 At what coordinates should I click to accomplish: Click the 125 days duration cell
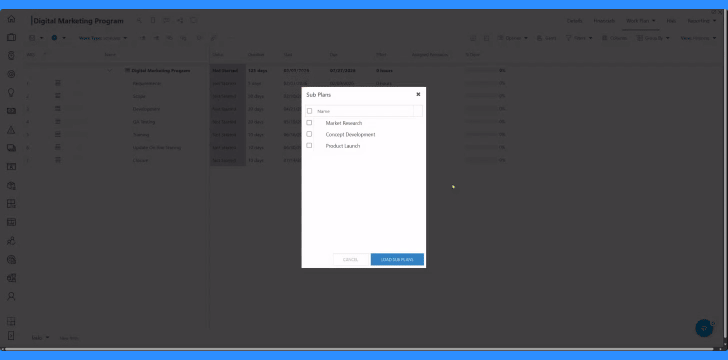257,71
